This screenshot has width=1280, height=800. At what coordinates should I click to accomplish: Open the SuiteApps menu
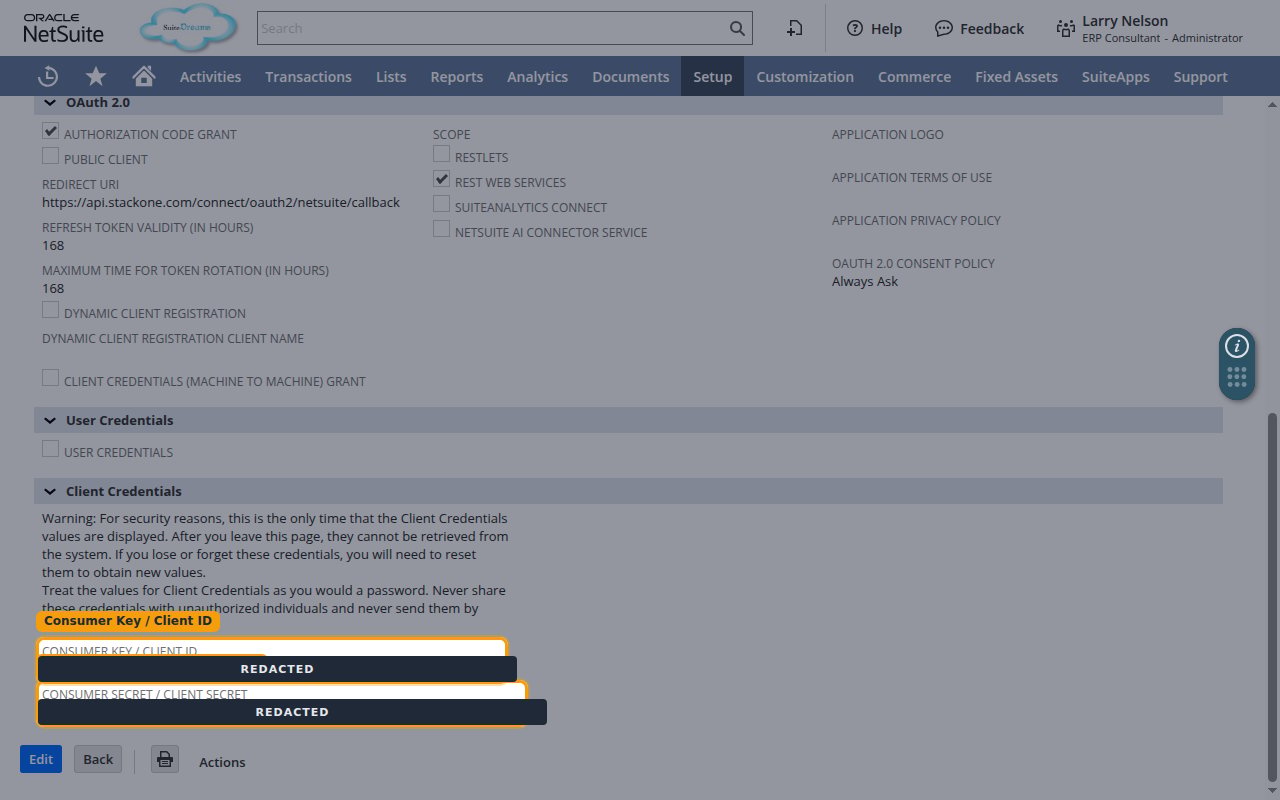pyautogui.click(x=1115, y=76)
